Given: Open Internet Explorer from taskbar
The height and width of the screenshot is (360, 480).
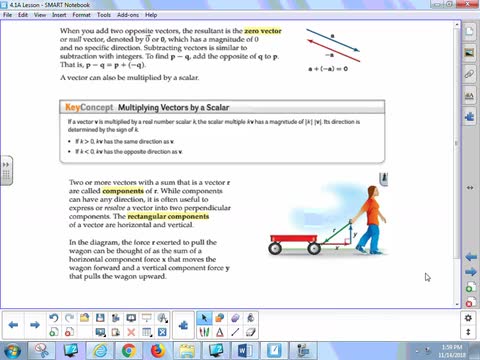Looking at the screenshot, I should pos(100,350).
